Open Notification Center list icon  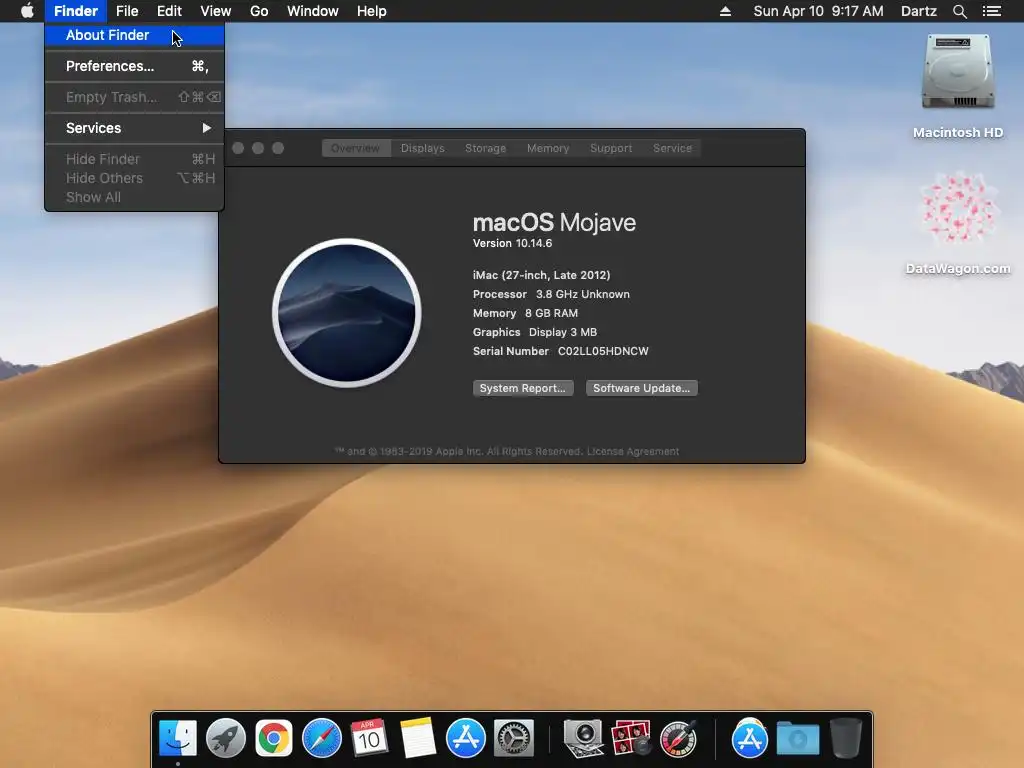(992, 11)
